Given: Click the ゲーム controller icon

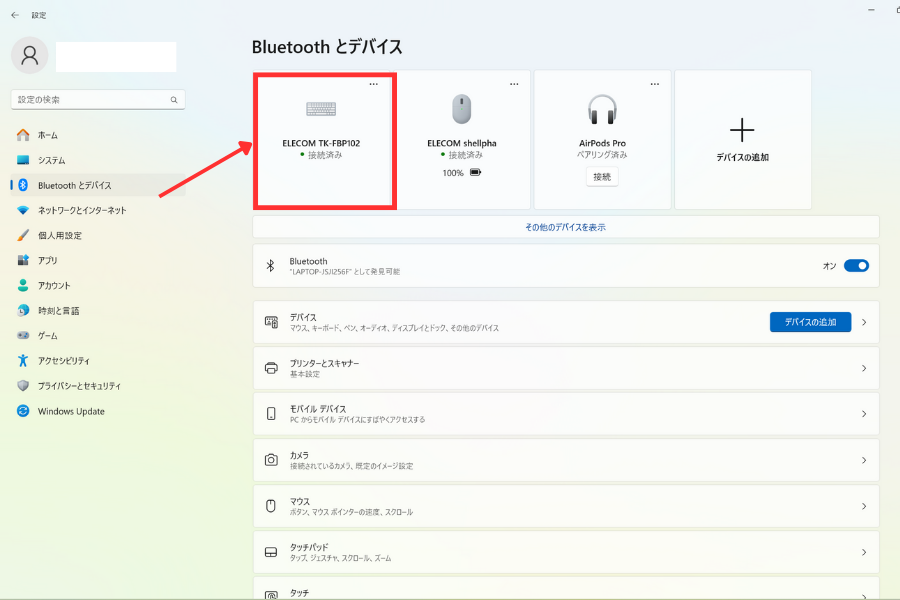Looking at the screenshot, I should pyautogui.click(x=23, y=335).
